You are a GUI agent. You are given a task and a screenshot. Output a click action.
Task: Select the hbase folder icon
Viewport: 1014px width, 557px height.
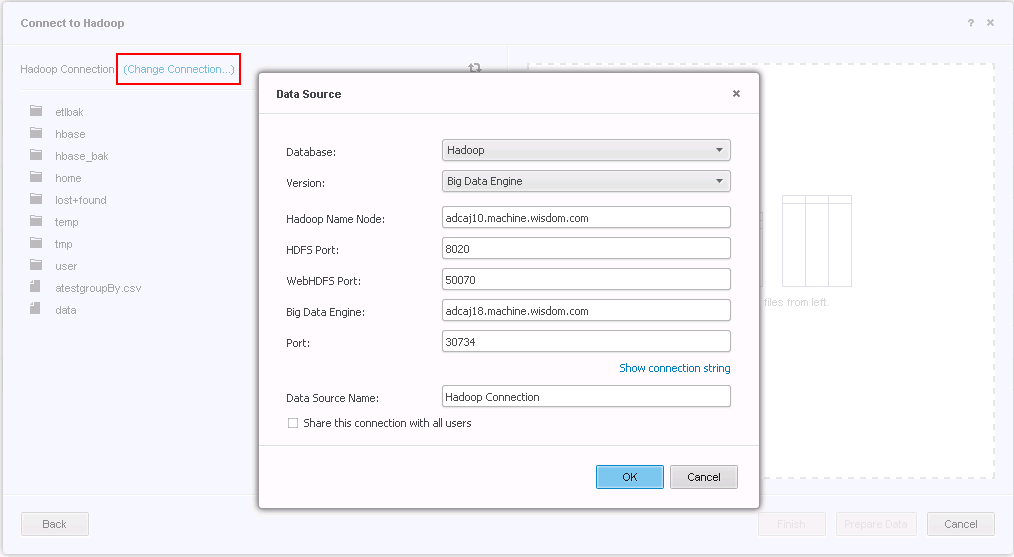point(36,134)
